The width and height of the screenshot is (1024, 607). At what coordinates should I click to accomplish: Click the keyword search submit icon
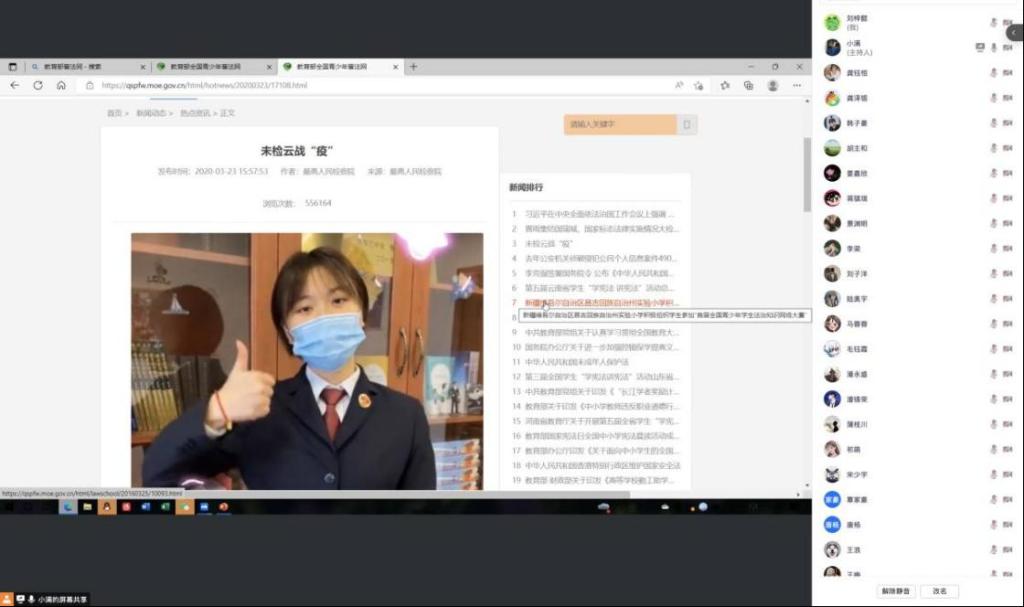coord(686,125)
